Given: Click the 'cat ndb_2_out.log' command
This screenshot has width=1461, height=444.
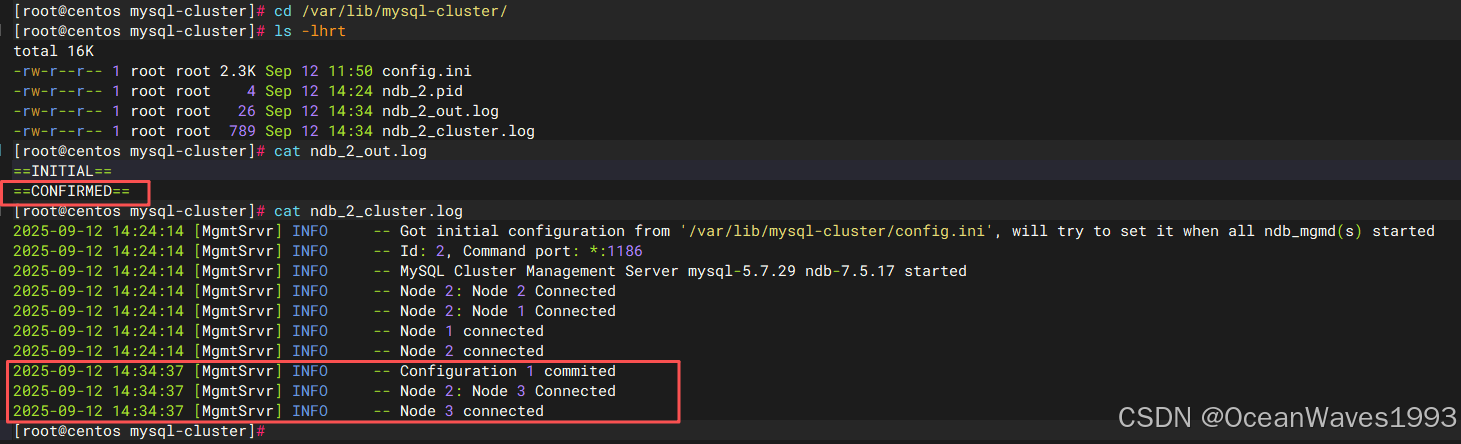Looking at the screenshot, I should coord(350,151).
